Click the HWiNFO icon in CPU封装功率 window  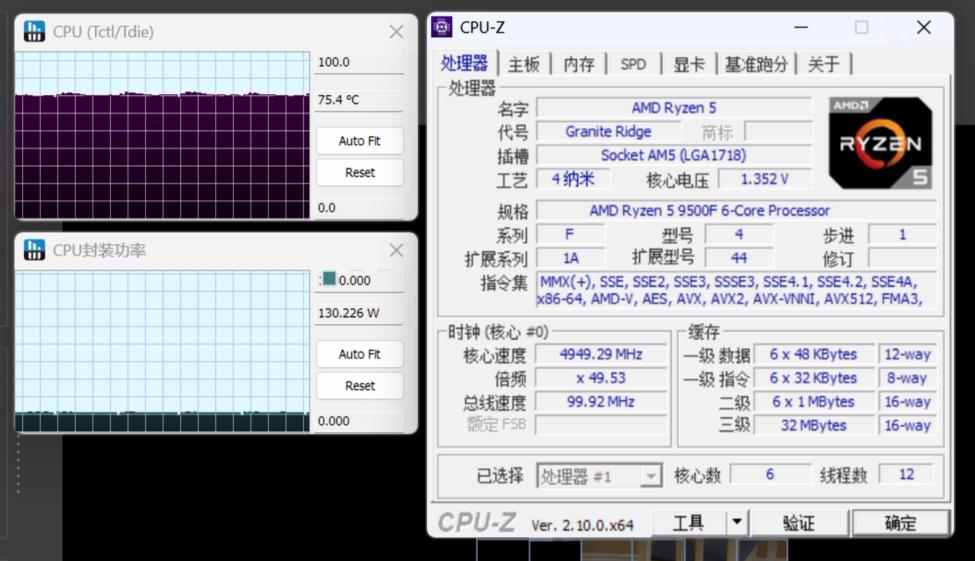pos(34,250)
